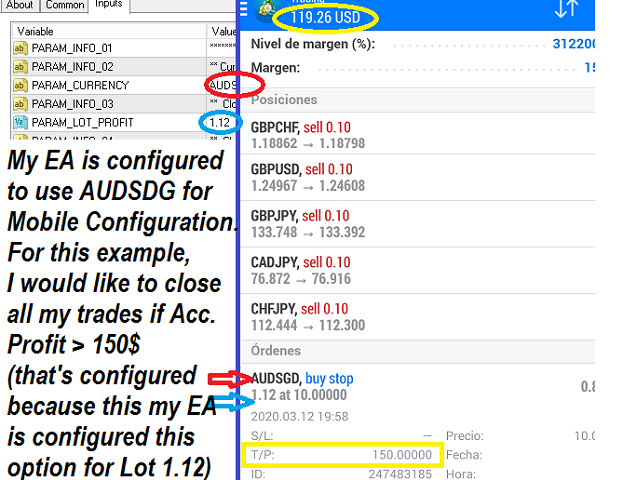Edit the 1.12 lot profit value

220,122
